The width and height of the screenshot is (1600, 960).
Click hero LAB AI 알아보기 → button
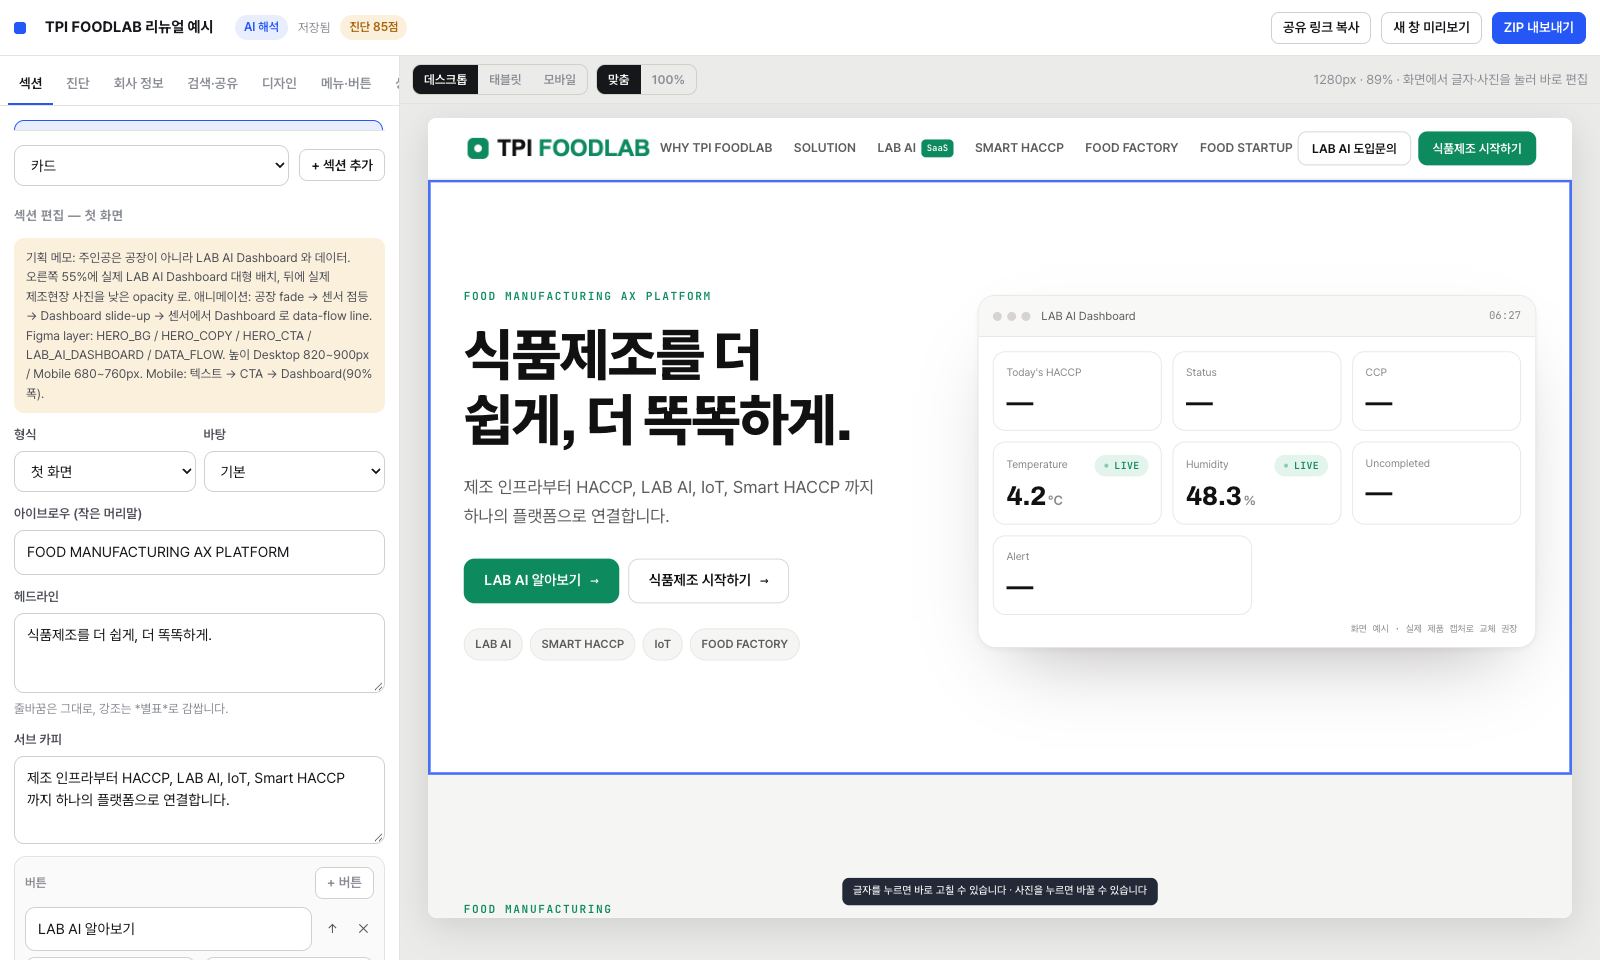[541, 581]
